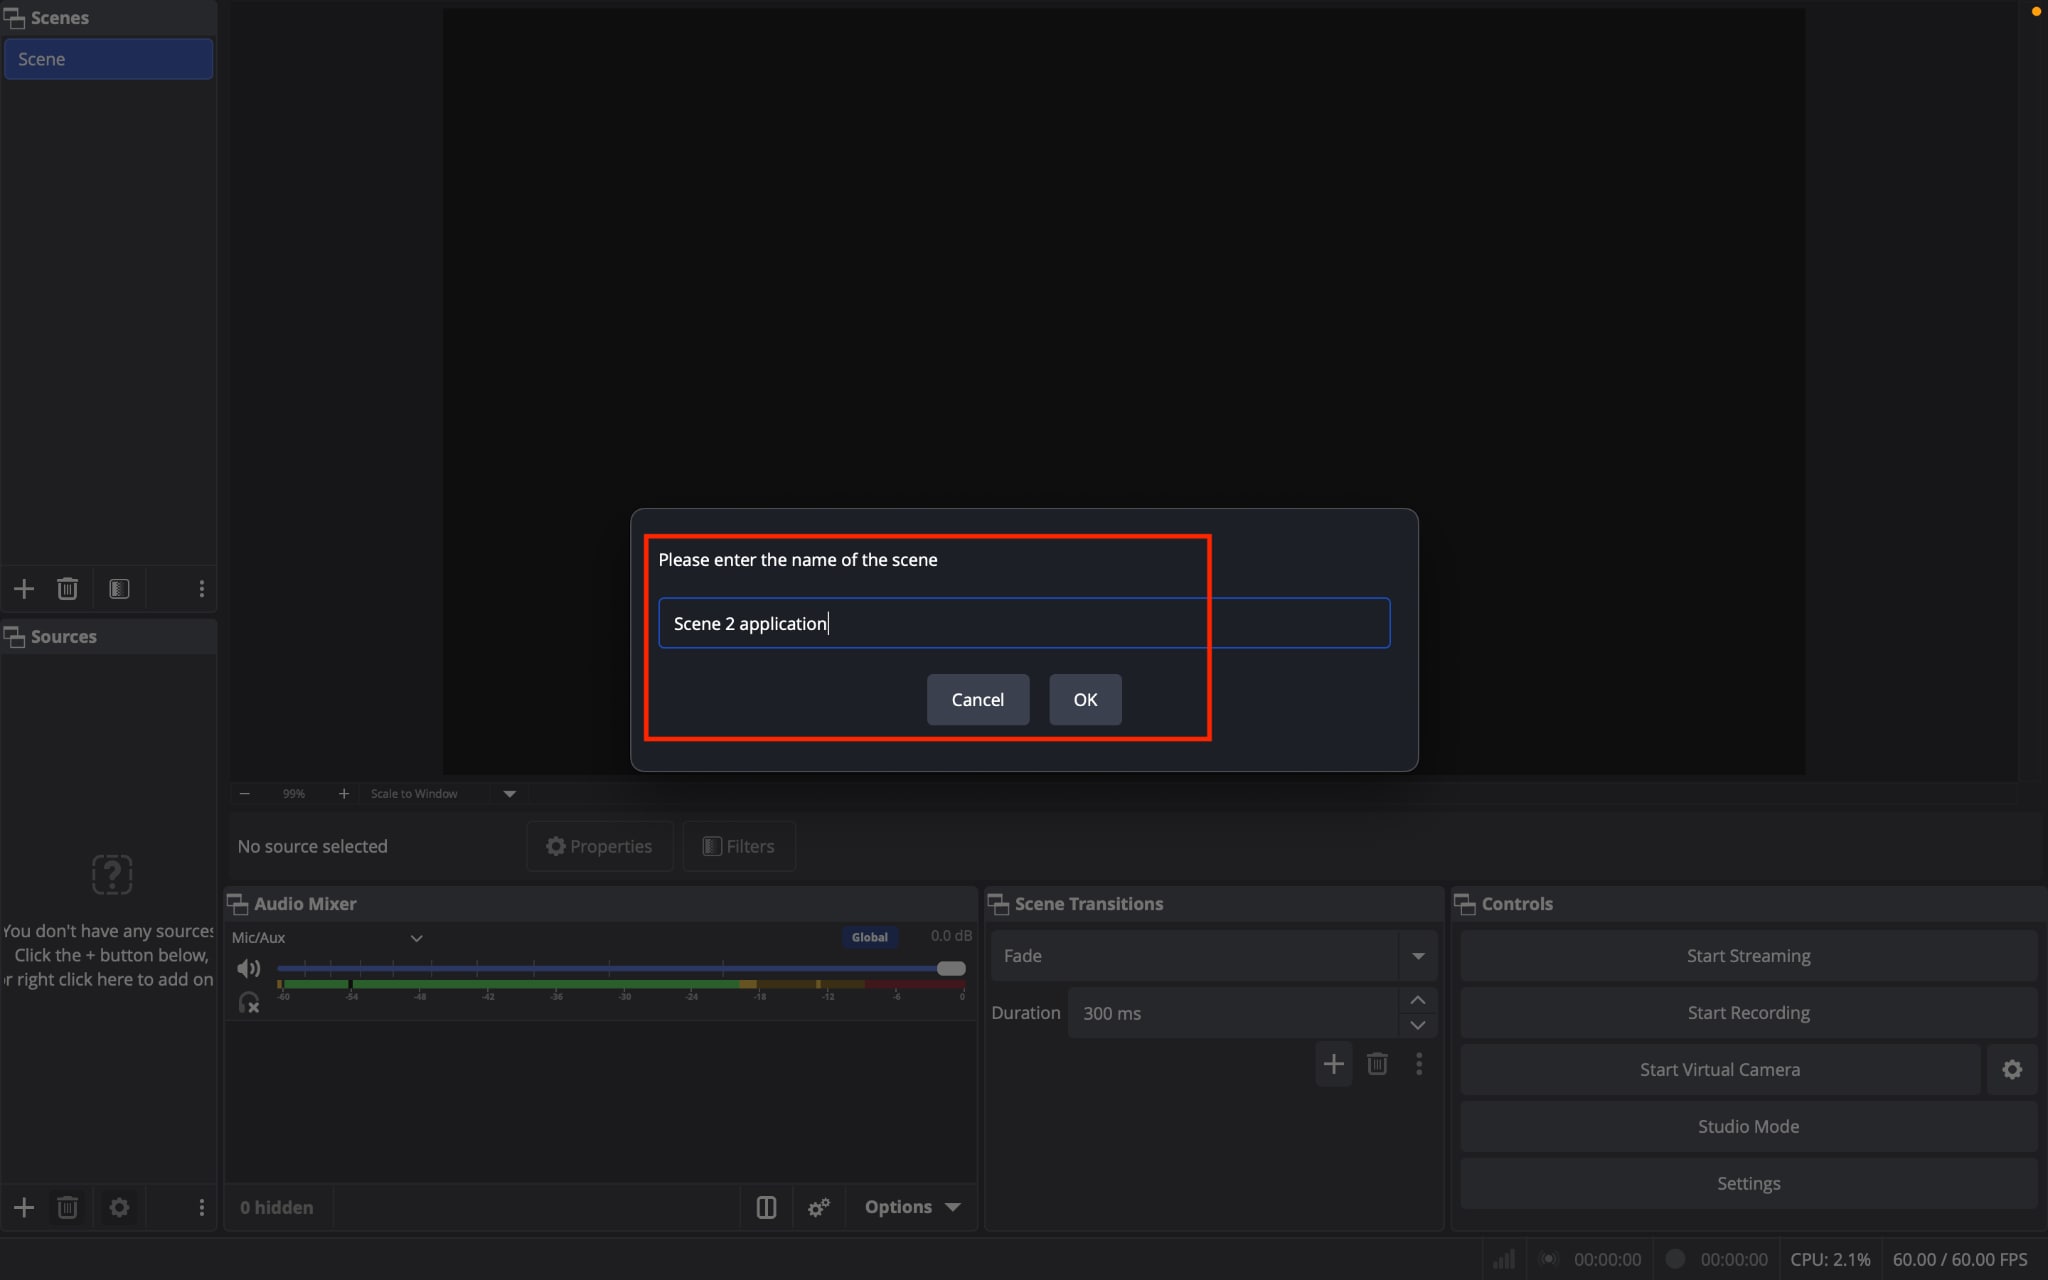Zoom out preview with minus icon
Screen dimensions: 2048x1280
245,793
